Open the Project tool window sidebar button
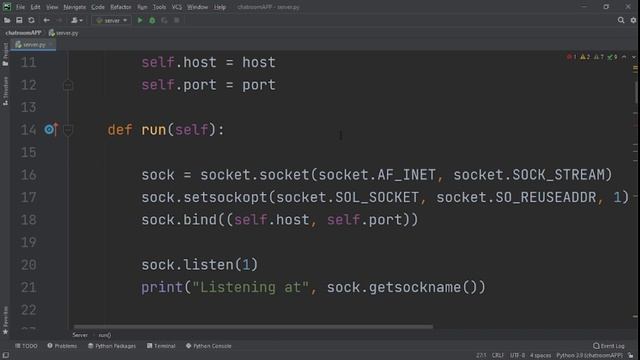Viewport: 640px width, 360px height. click(5, 54)
